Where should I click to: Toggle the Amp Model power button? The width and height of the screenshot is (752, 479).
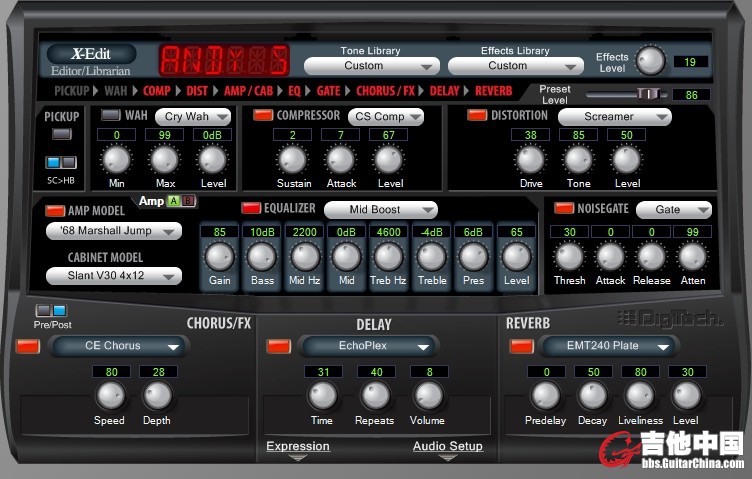coord(55,210)
